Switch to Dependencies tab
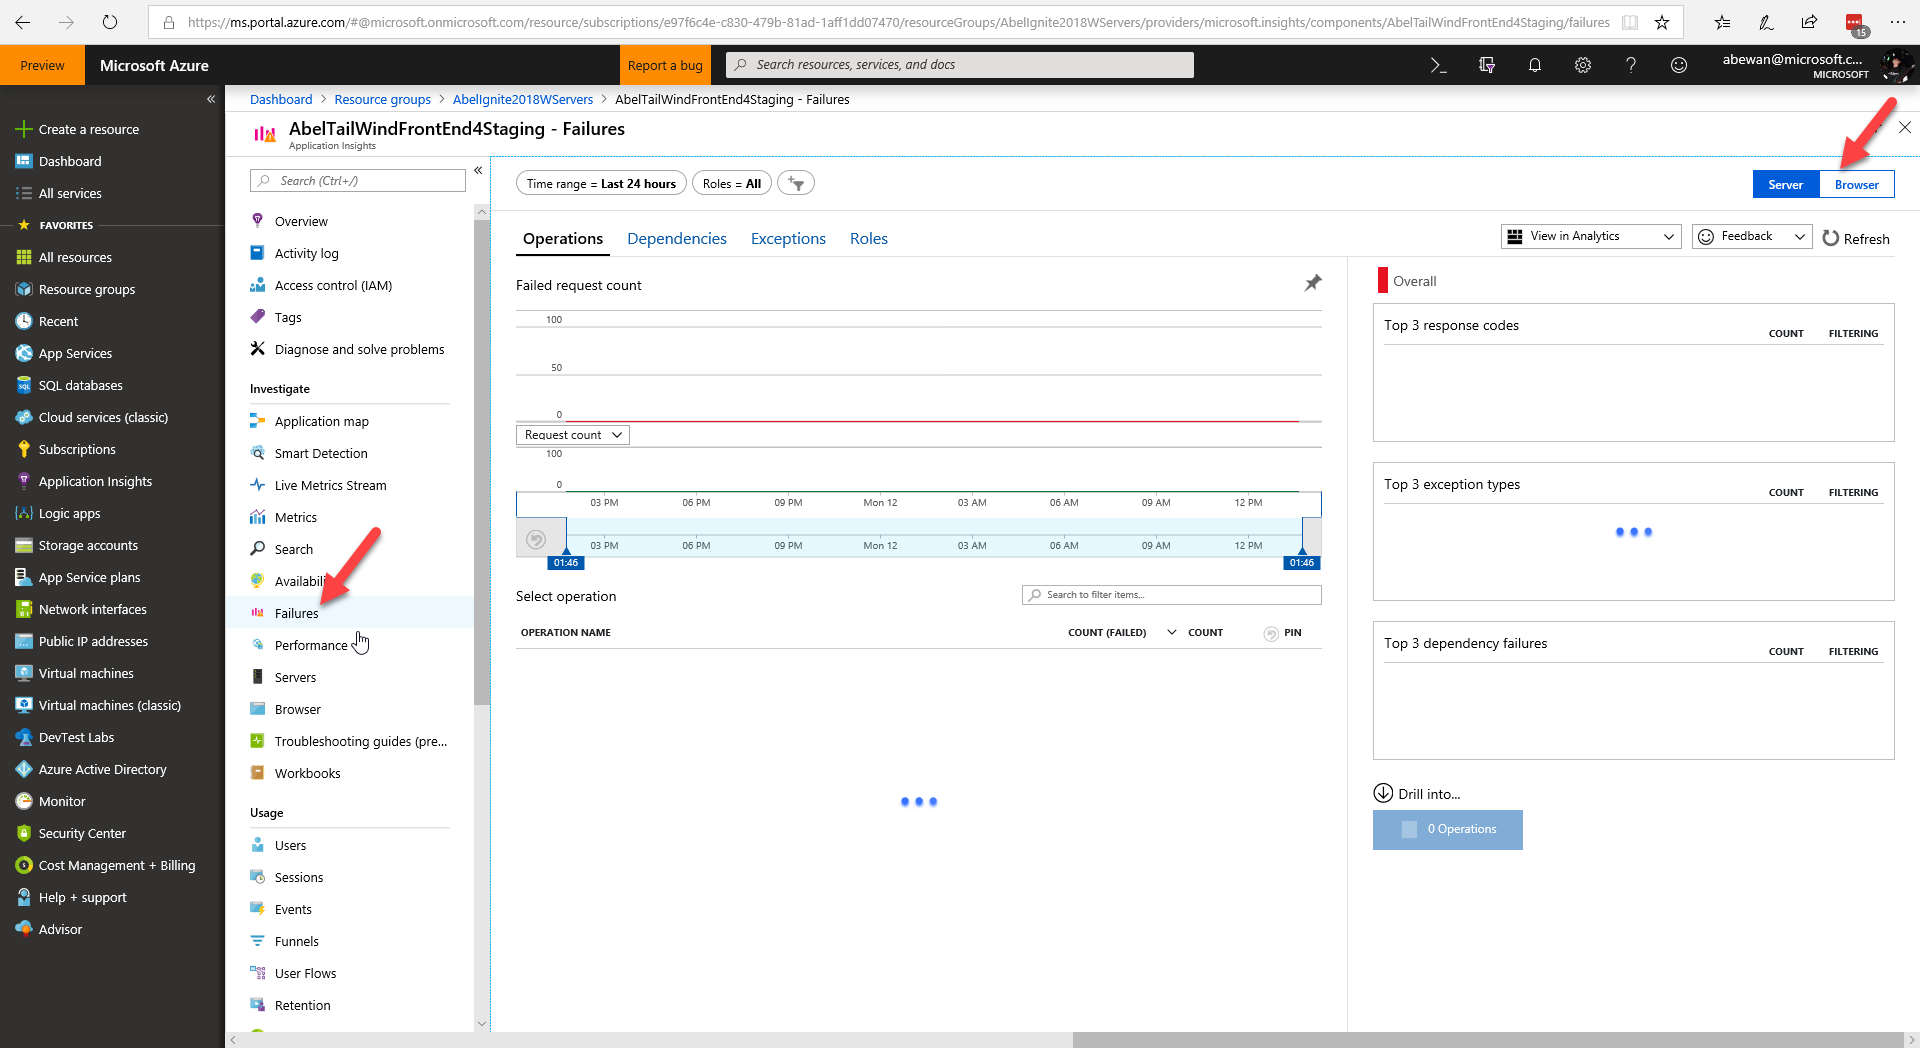Image resolution: width=1920 pixels, height=1048 pixels. pyautogui.click(x=677, y=239)
